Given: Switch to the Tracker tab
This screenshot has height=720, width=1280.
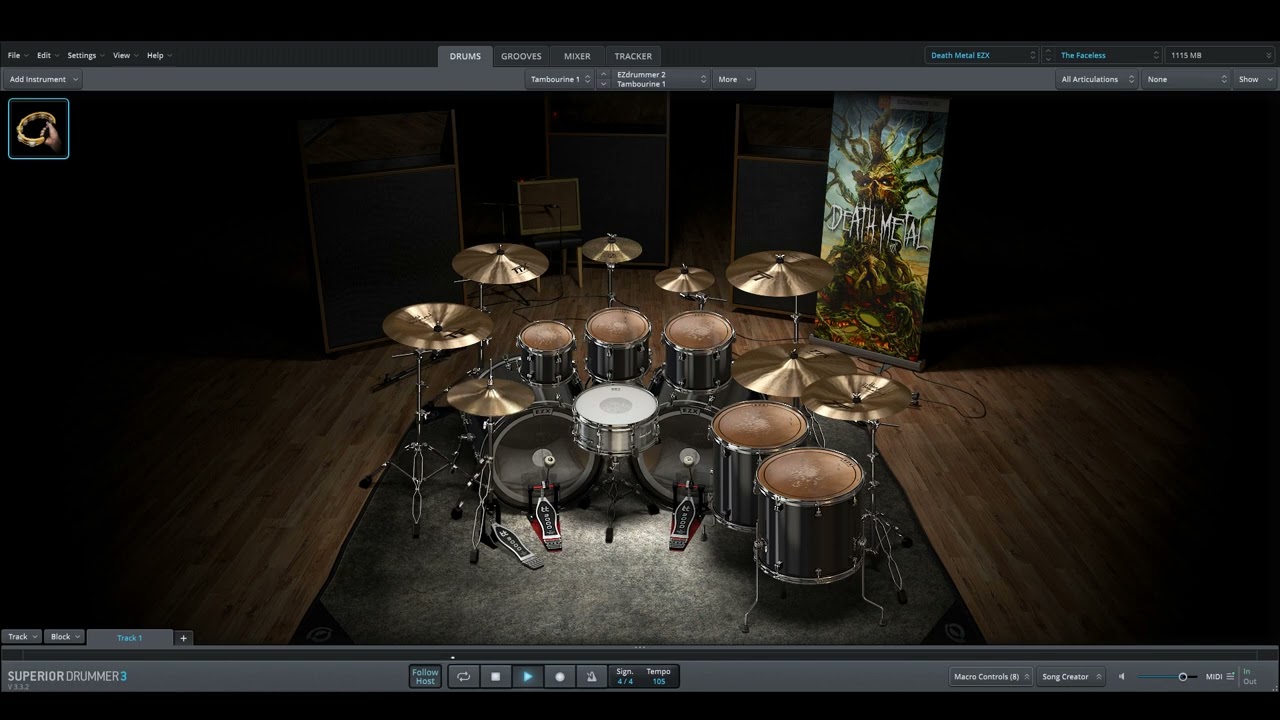Looking at the screenshot, I should tap(633, 56).
